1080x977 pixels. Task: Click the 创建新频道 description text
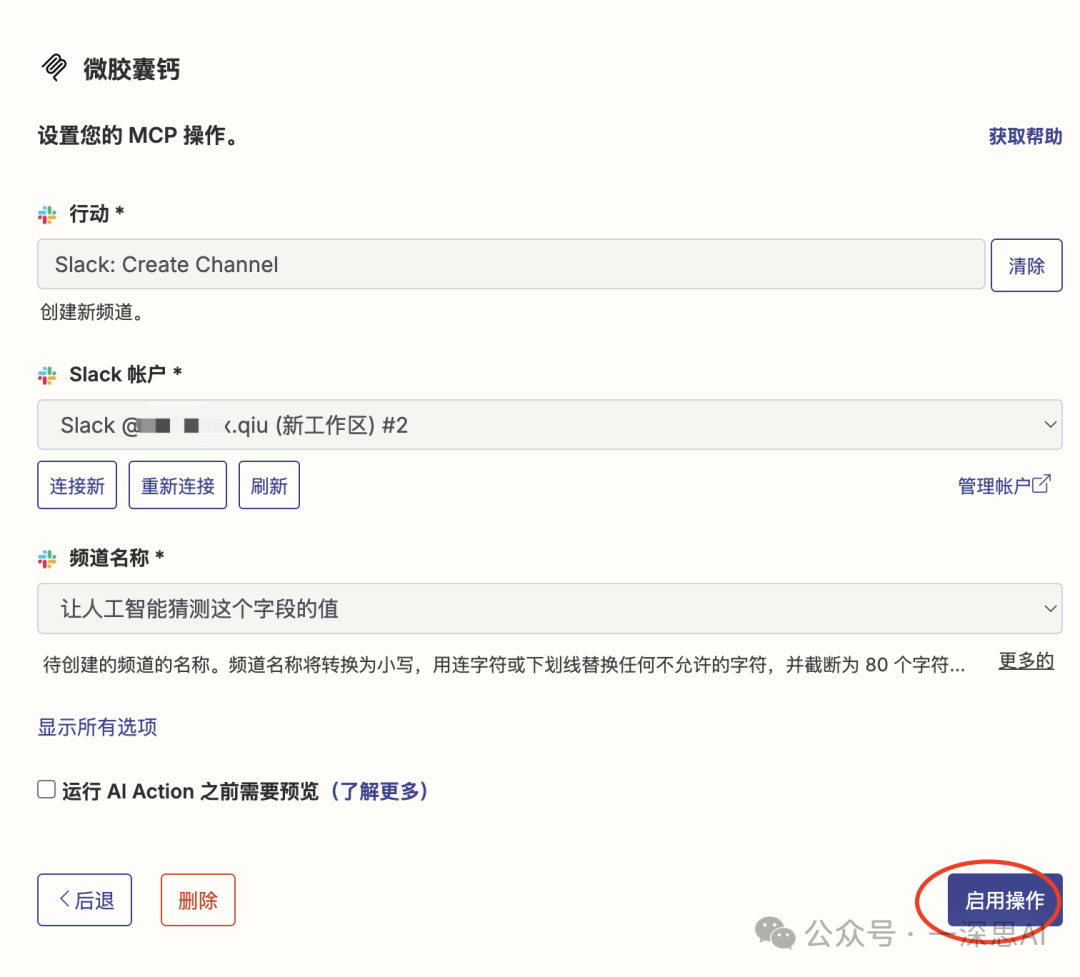[92, 312]
